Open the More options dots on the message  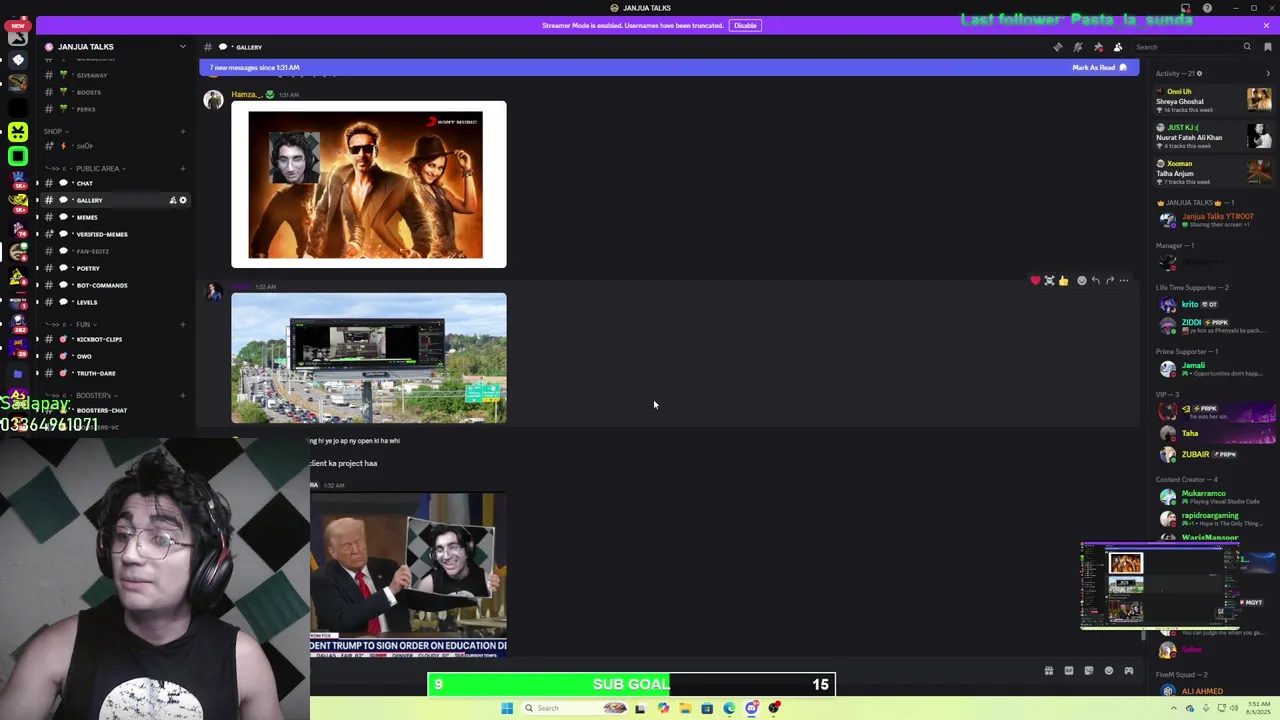[x=1124, y=281]
